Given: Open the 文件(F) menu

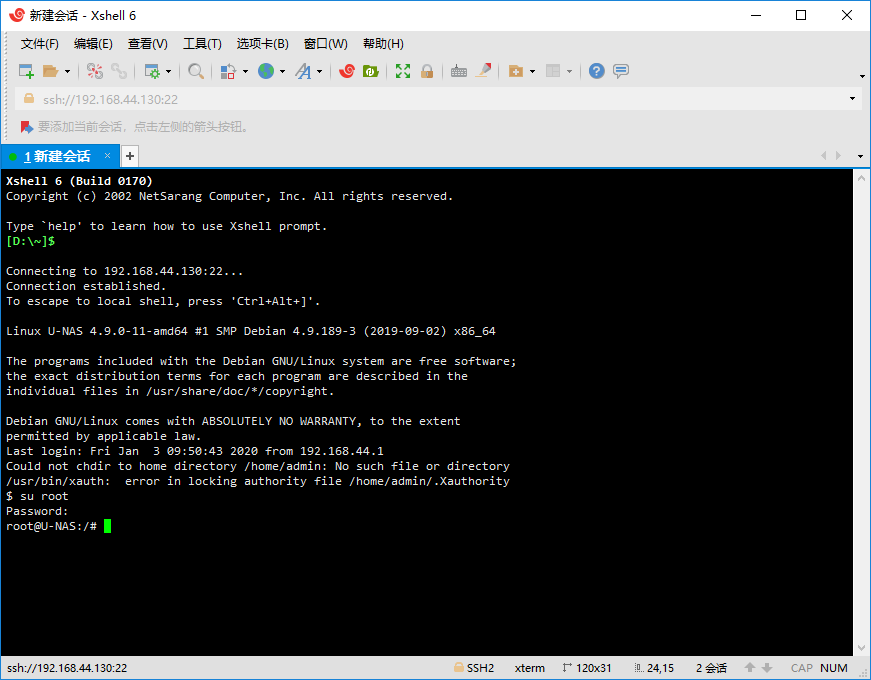Looking at the screenshot, I should tap(39, 43).
